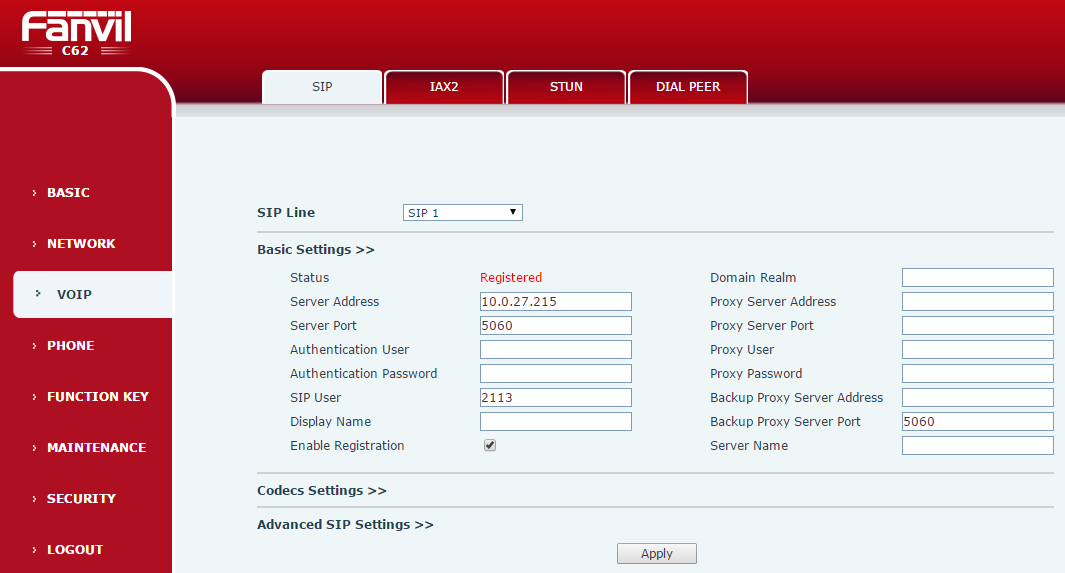1065x573 pixels.
Task: Click LOGOUT in the sidebar
Action: (75, 550)
